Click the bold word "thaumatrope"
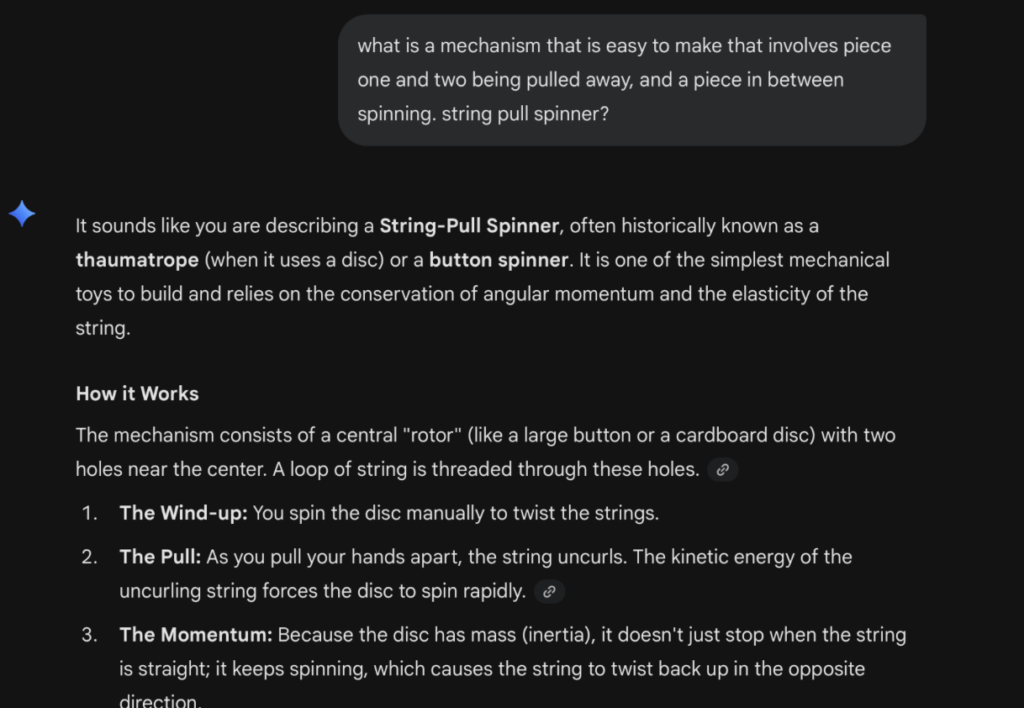The height and width of the screenshot is (708, 1024). point(137,260)
